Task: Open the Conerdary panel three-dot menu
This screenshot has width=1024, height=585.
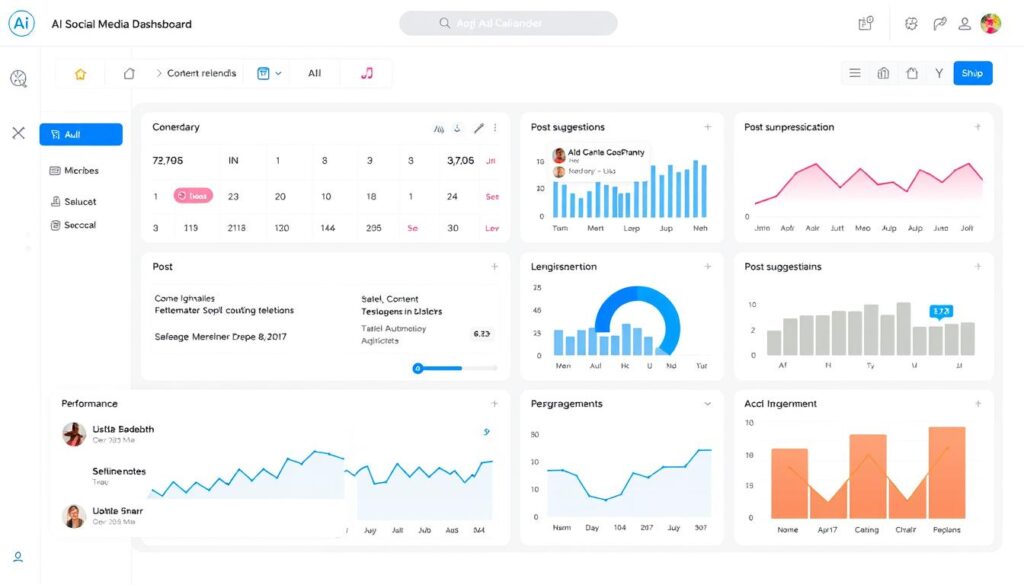Action: [x=495, y=128]
